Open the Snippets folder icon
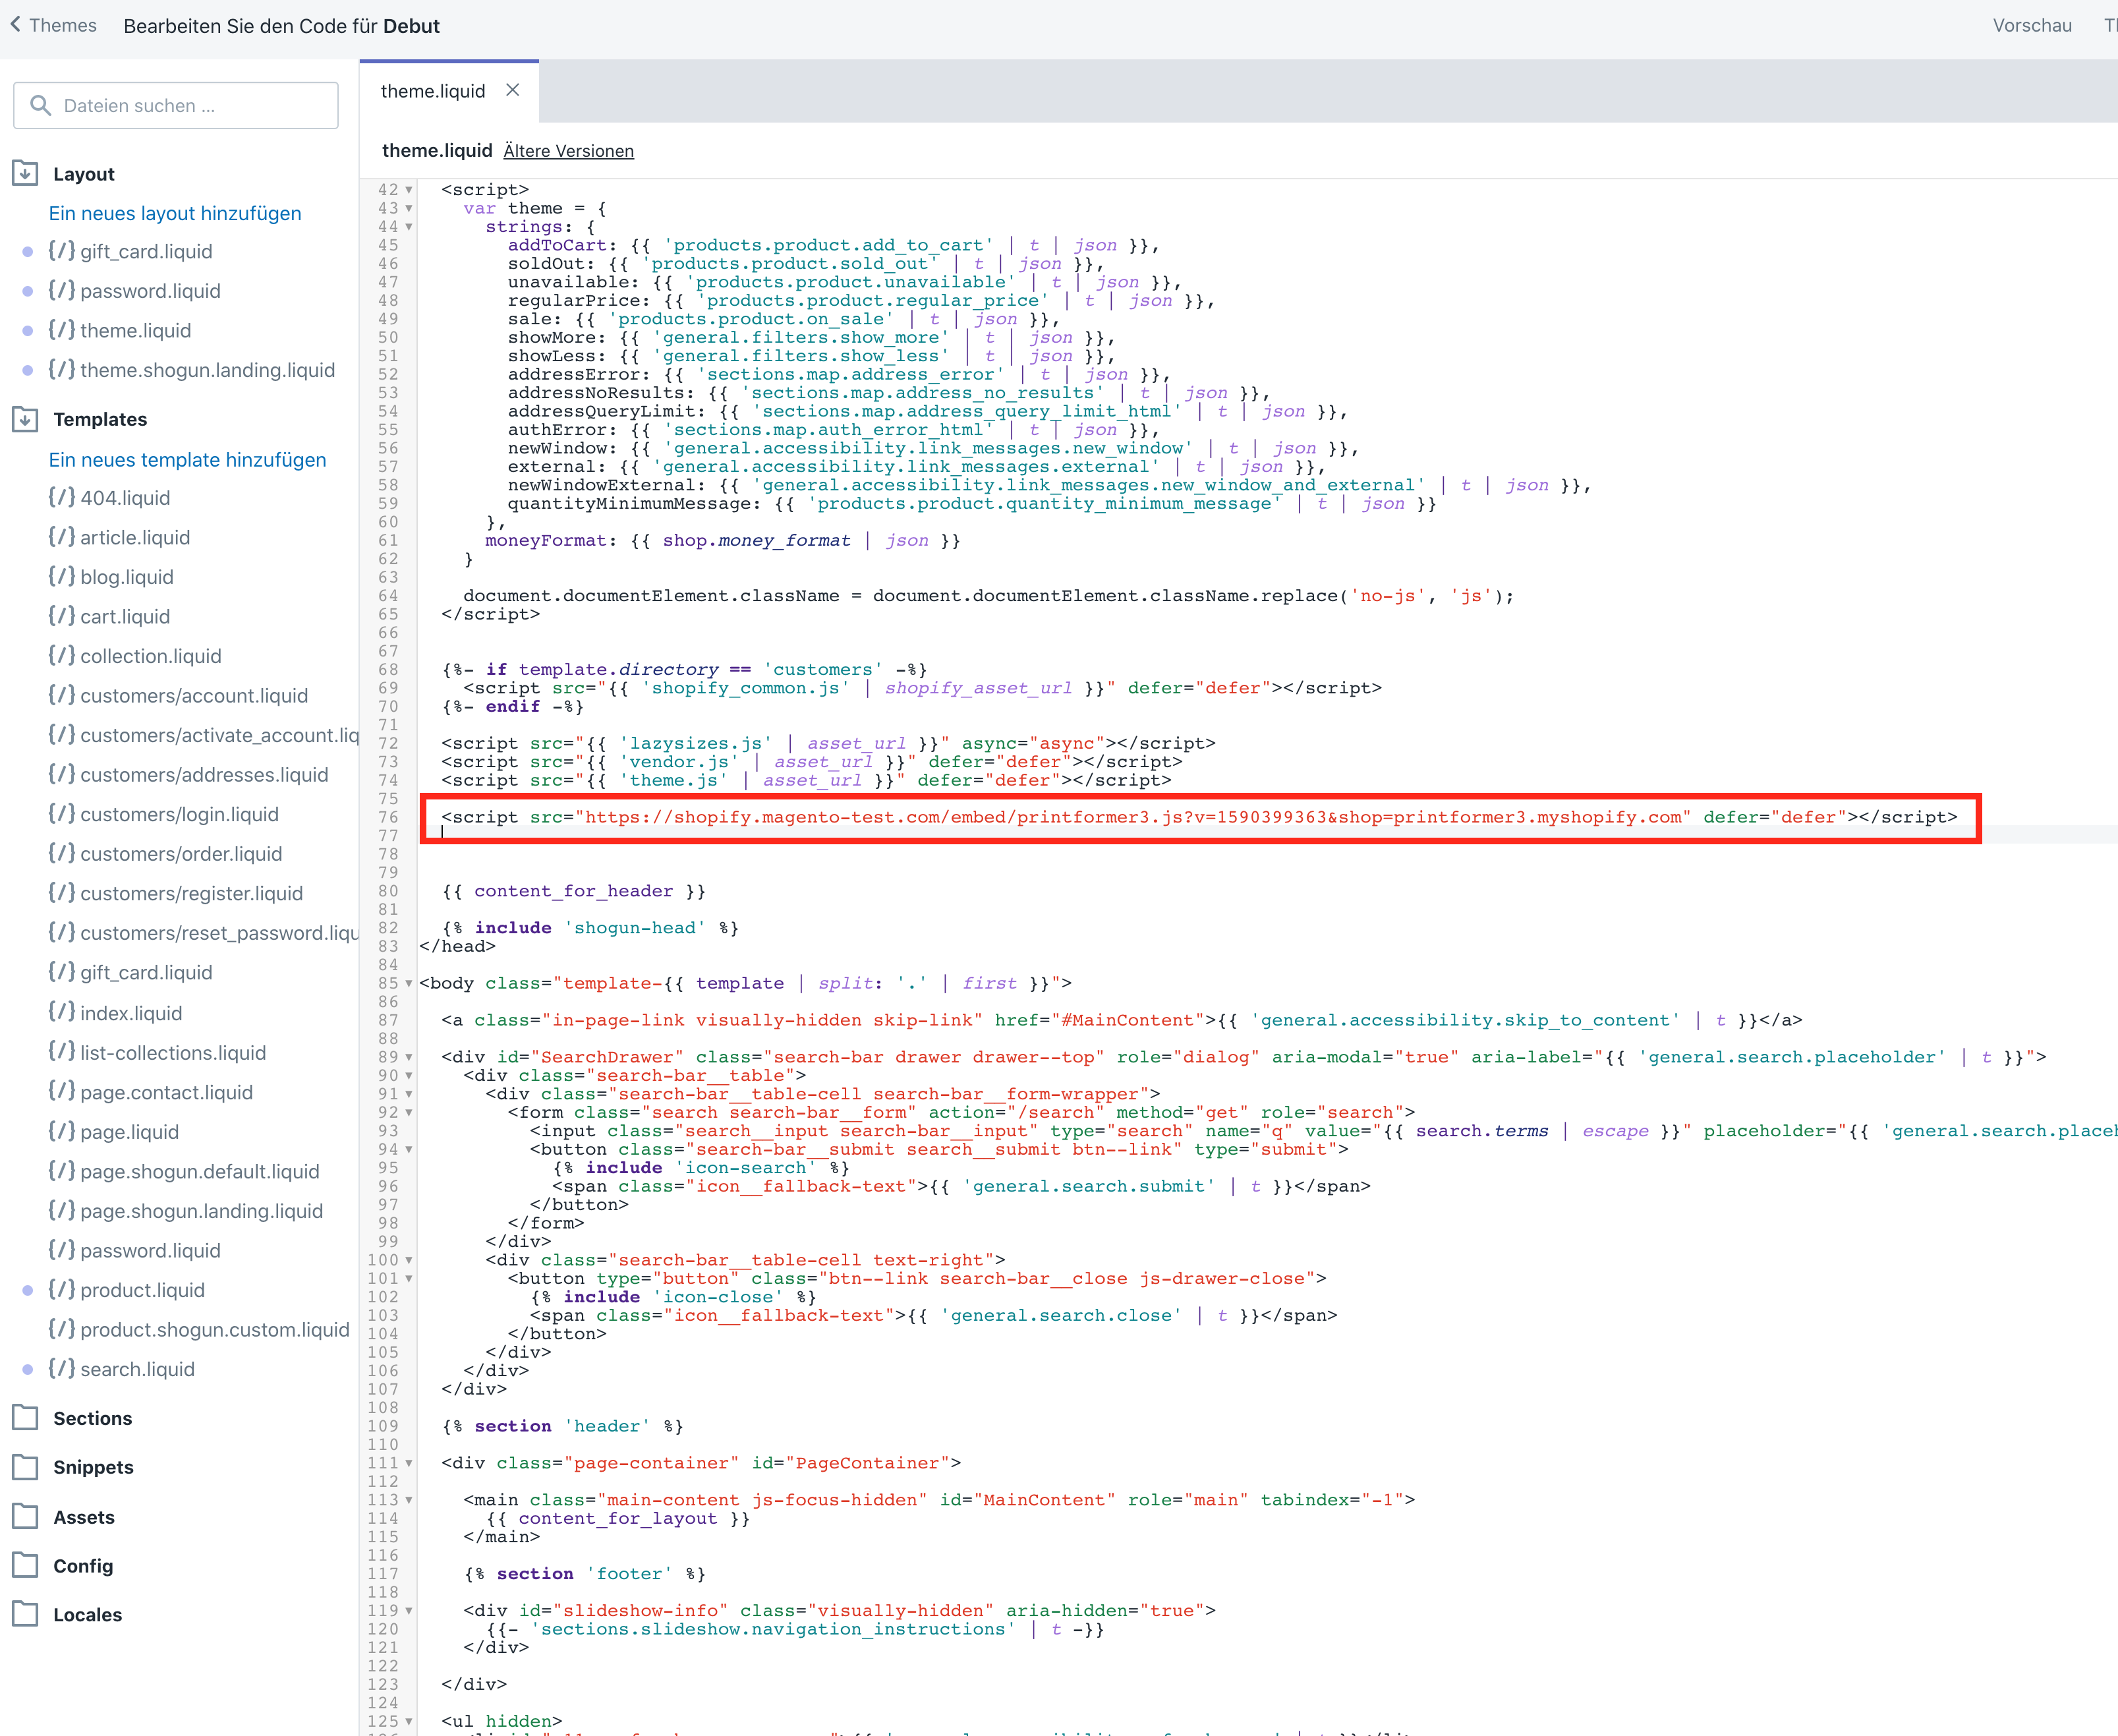This screenshot has height=1736, width=2118. point(25,1467)
